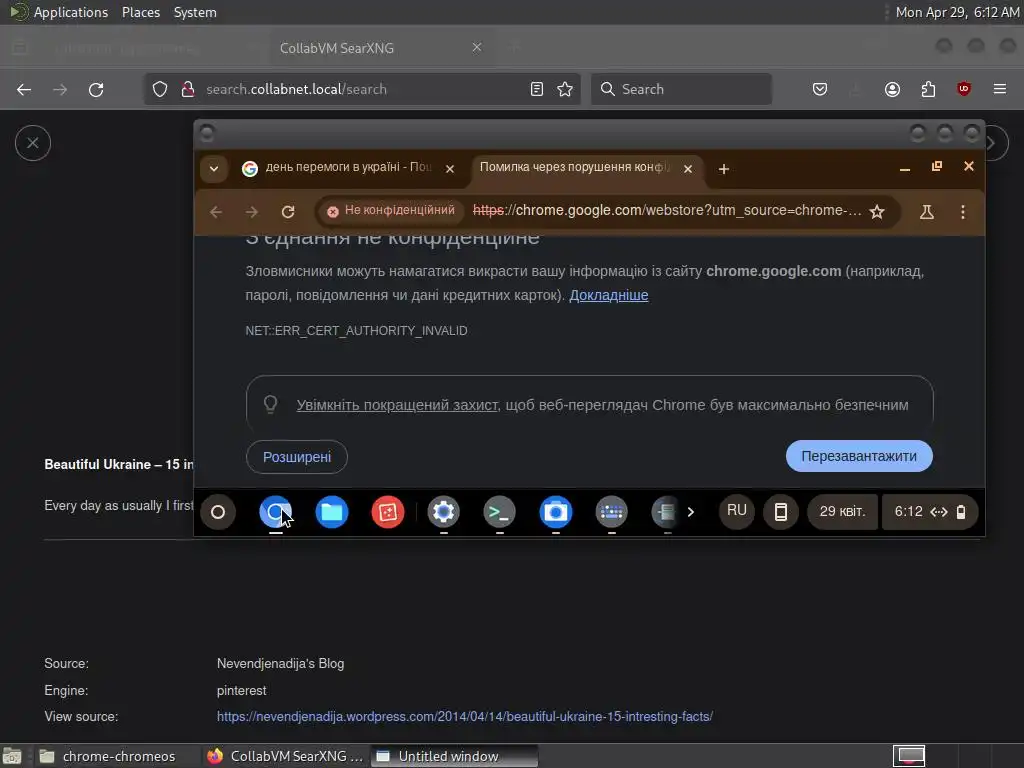1024x768 pixels.
Task: Click the uBlock Origin icon
Action: coord(964,89)
